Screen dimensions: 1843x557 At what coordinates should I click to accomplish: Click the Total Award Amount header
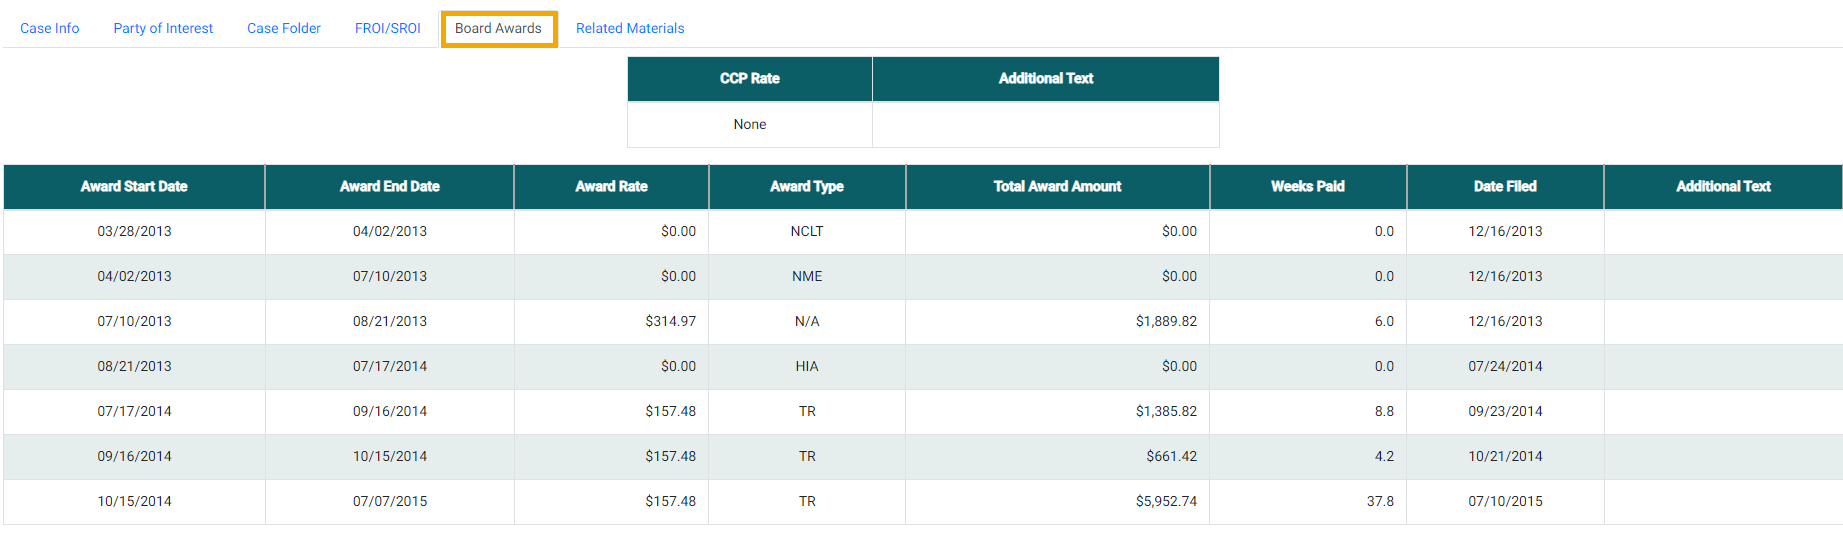(1057, 186)
